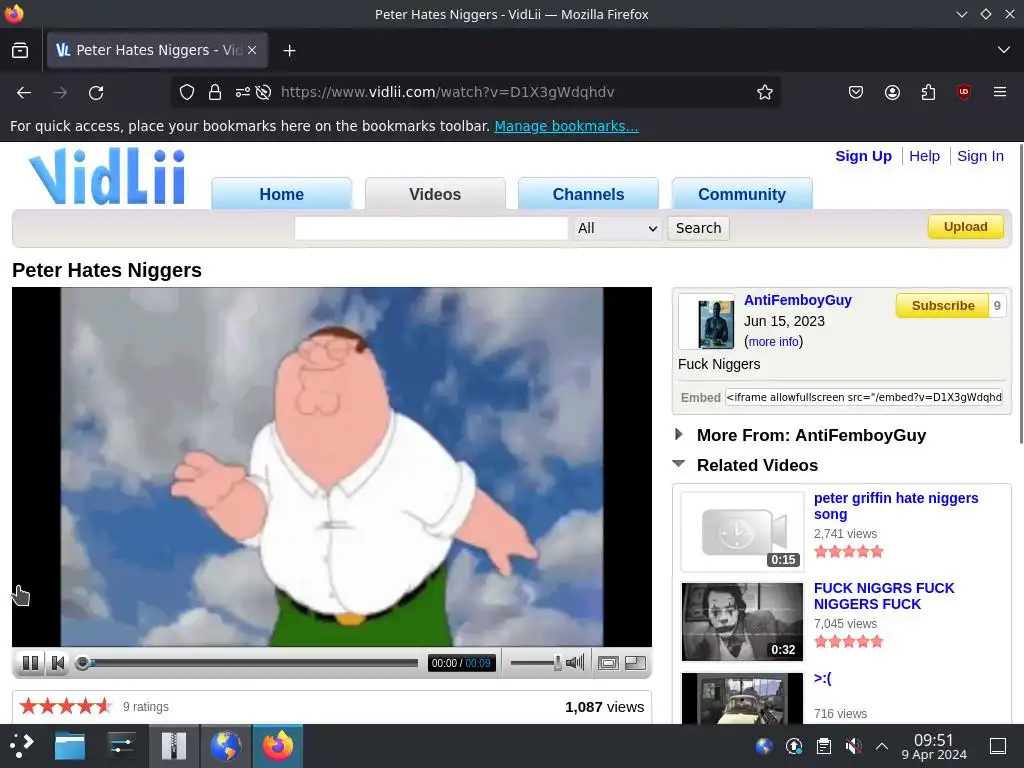Image resolution: width=1024 pixels, height=768 pixels.
Task: Open the system settings taskbar icon
Action: point(121,745)
